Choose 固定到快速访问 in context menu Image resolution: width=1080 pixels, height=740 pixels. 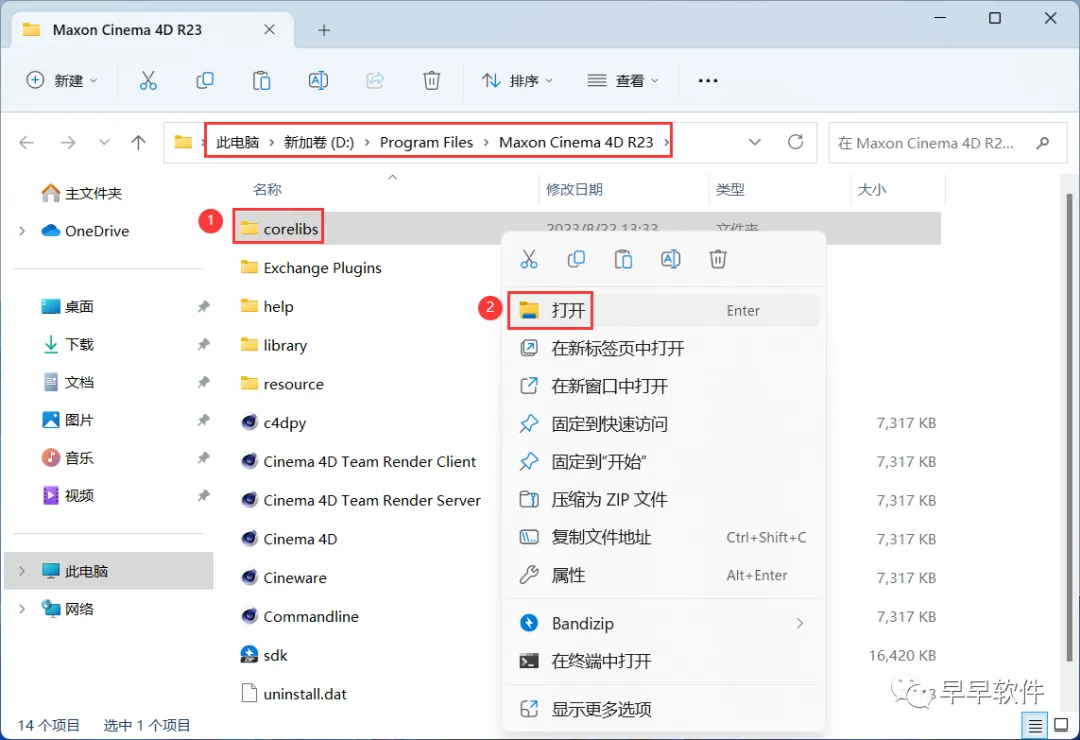[x=665, y=424]
